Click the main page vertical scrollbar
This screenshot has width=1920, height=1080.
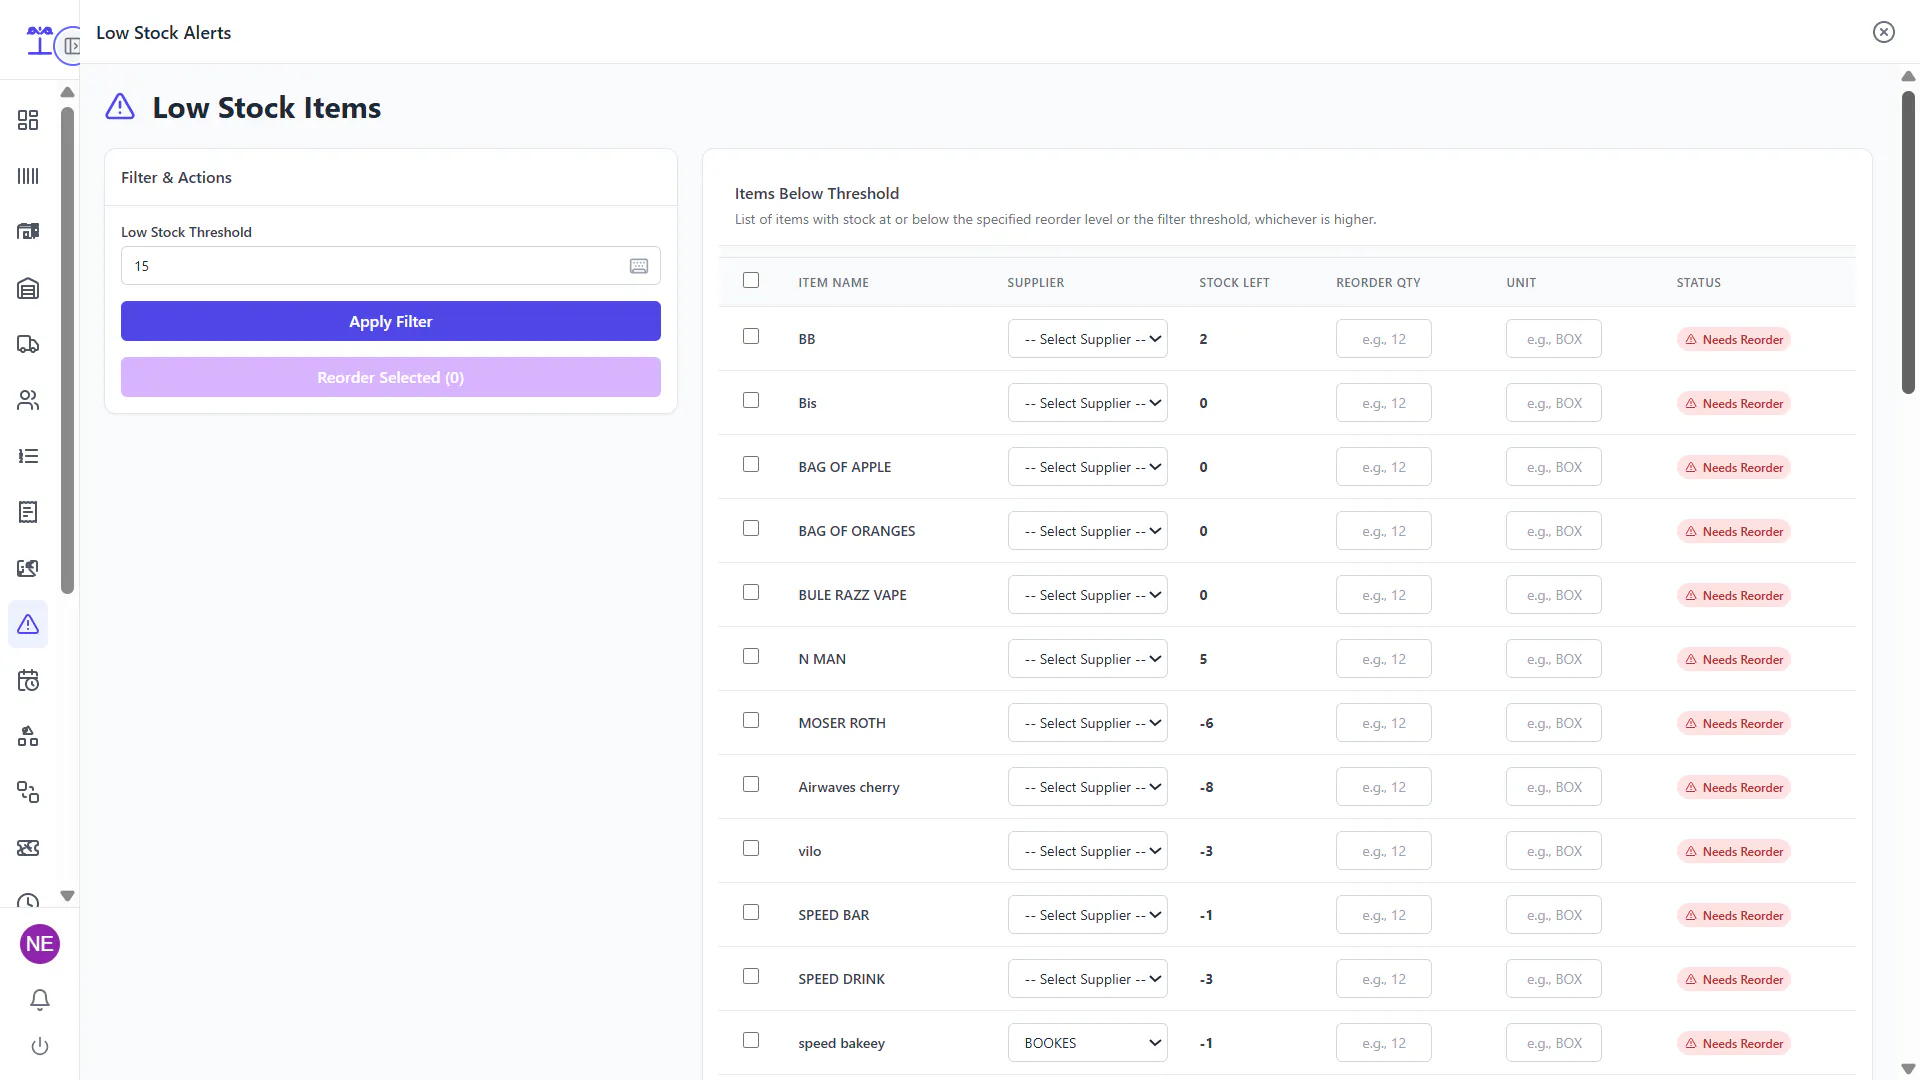[x=1908, y=242]
